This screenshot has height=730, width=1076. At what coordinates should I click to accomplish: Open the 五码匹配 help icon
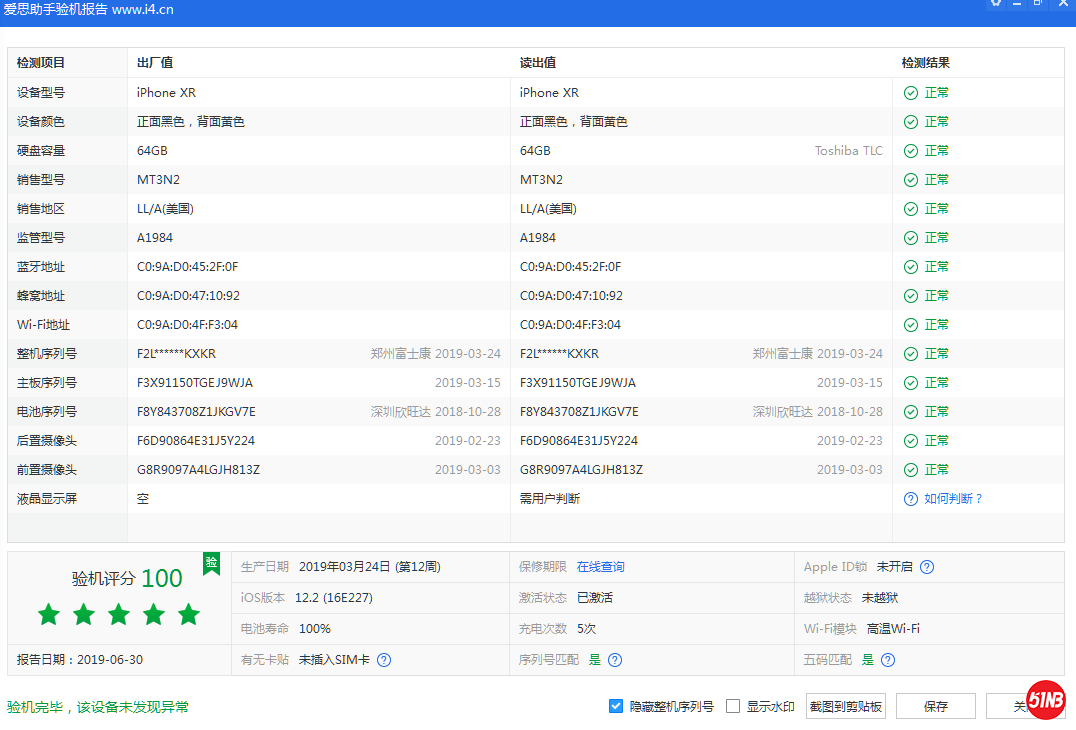click(x=887, y=659)
